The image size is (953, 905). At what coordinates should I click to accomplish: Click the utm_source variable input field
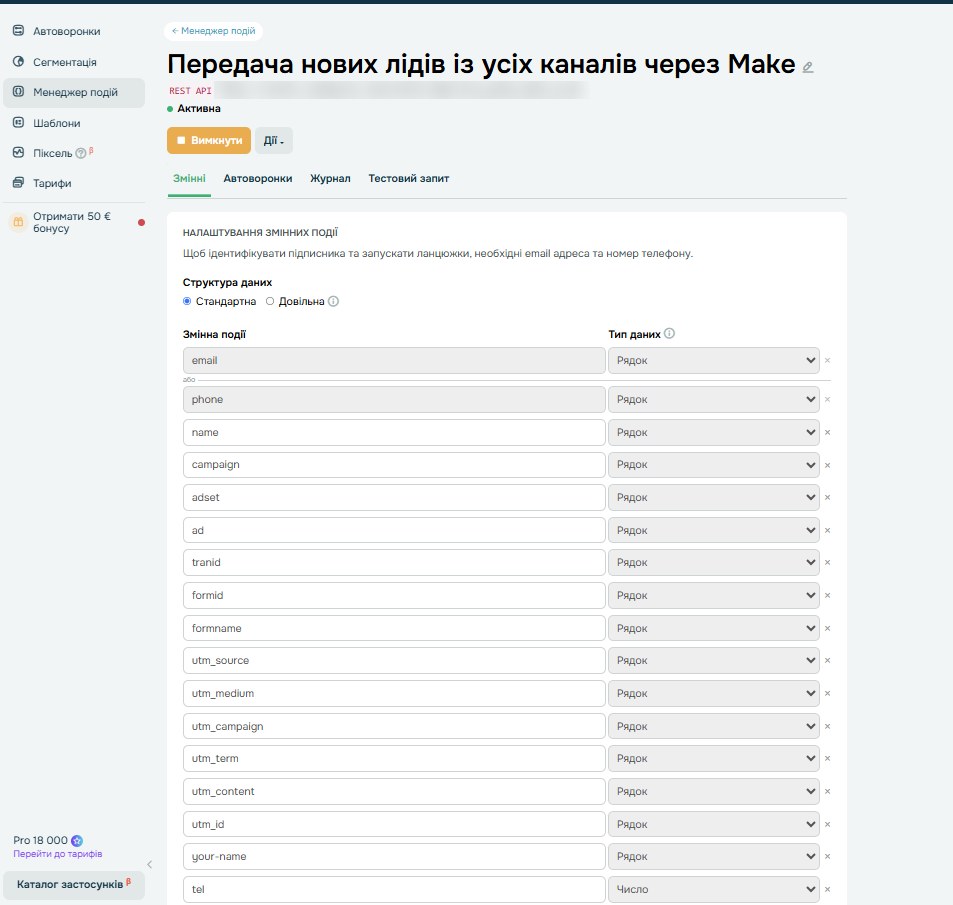[394, 660]
